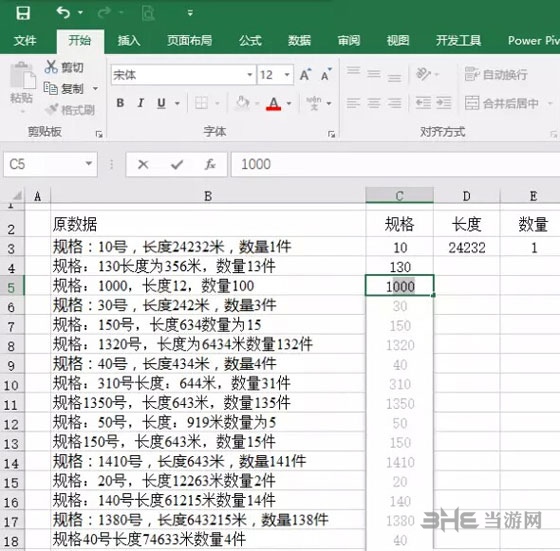
Task: Switch to the 数据 ribbon tab
Action: pyautogui.click(x=299, y=40)
